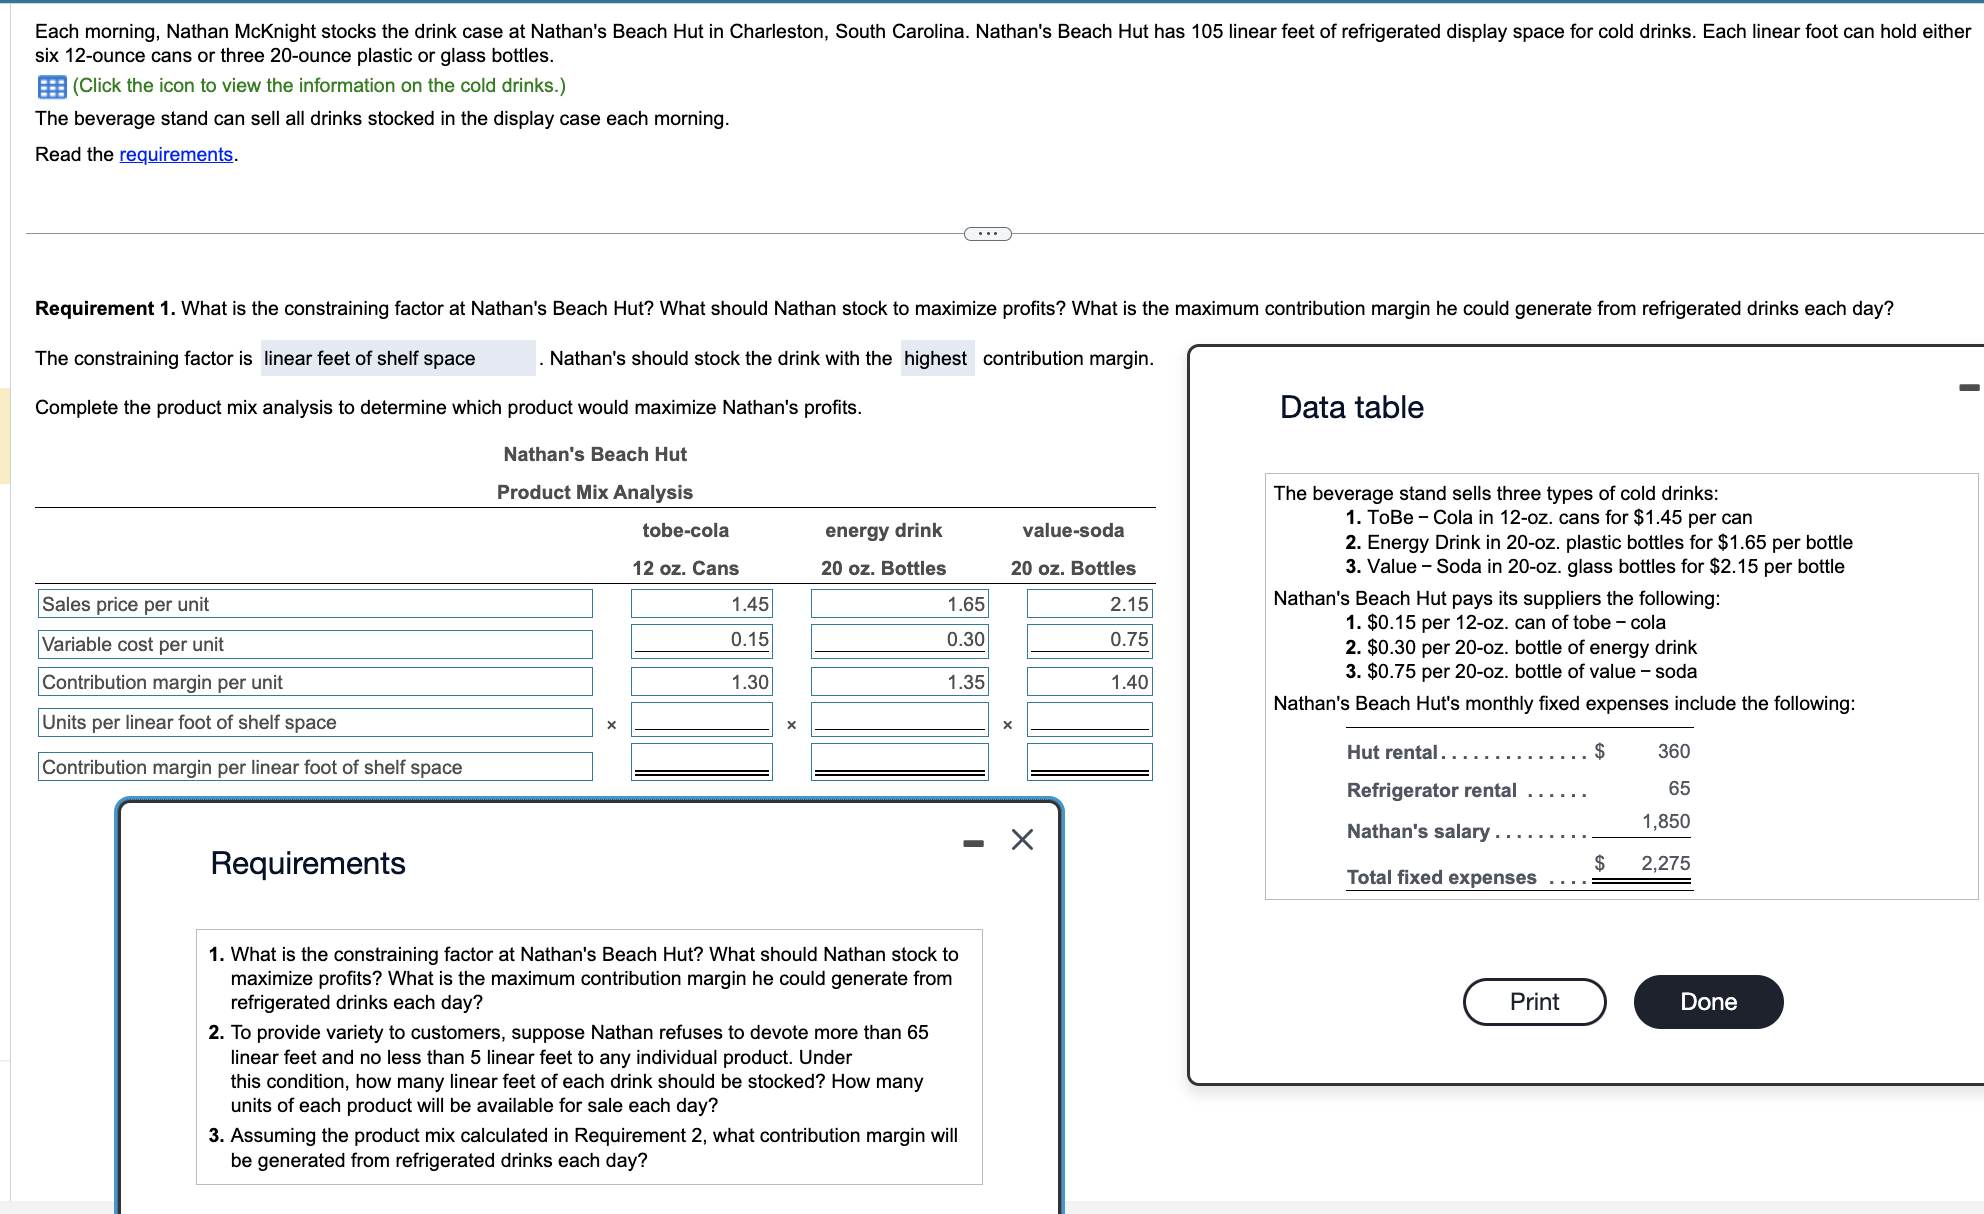Click value-soda units per linear foot field
The image size is (1984, 1214).
1089,719
